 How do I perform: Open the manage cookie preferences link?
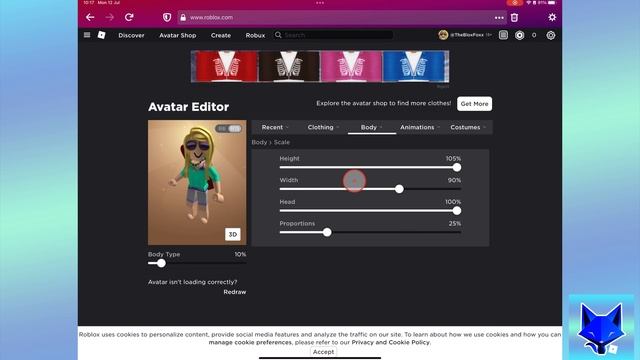(x=250, y=342)
